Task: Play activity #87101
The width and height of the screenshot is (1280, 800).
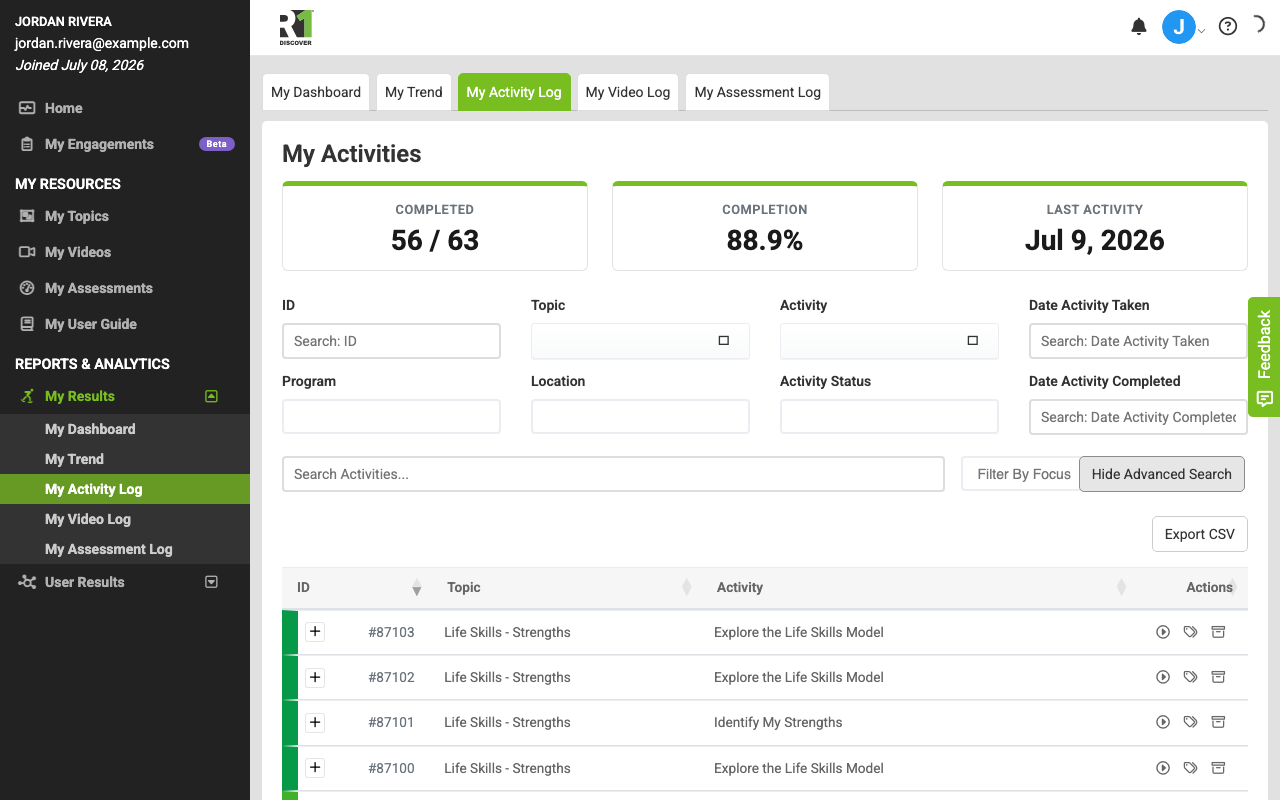Action: point(1163,722)
